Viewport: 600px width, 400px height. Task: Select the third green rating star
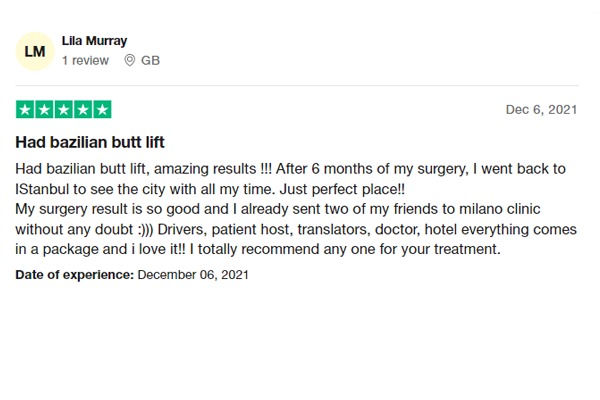(x=64, y=109)
